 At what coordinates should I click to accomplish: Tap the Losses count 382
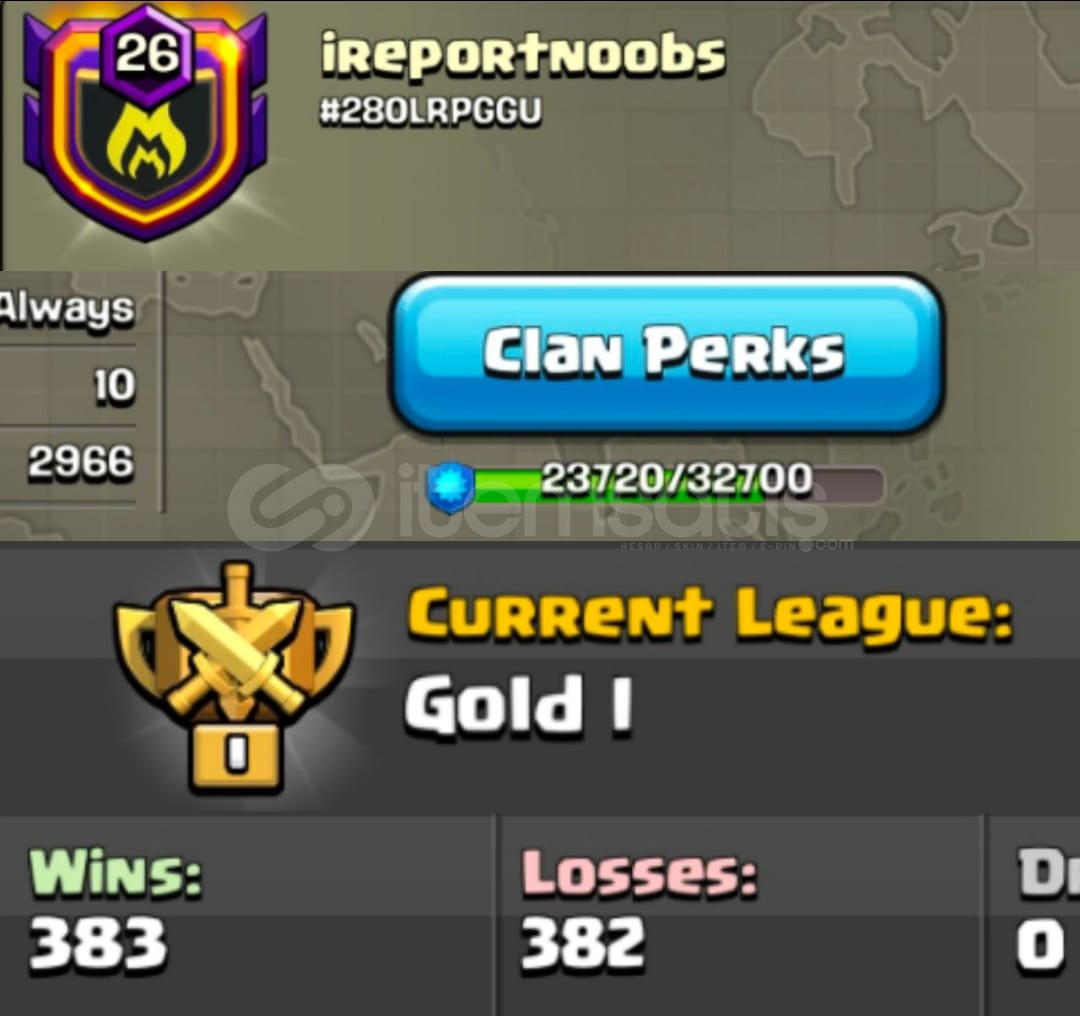pyautogui.click(x=583, y=942)
